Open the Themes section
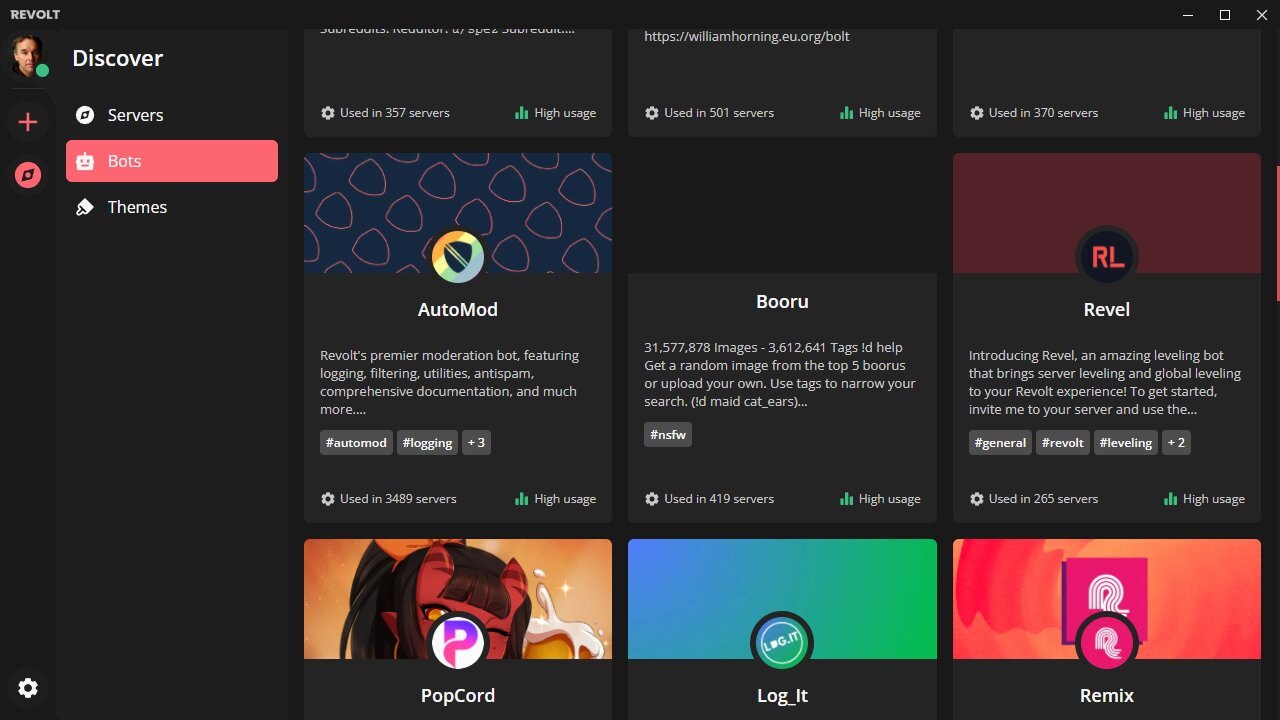1280x720 pixels. click(172, 207)
